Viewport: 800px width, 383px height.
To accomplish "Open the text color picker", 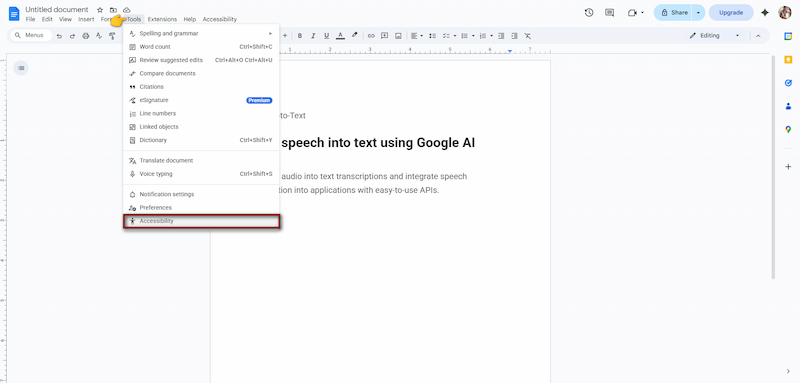I will click(x=340, y=36).
